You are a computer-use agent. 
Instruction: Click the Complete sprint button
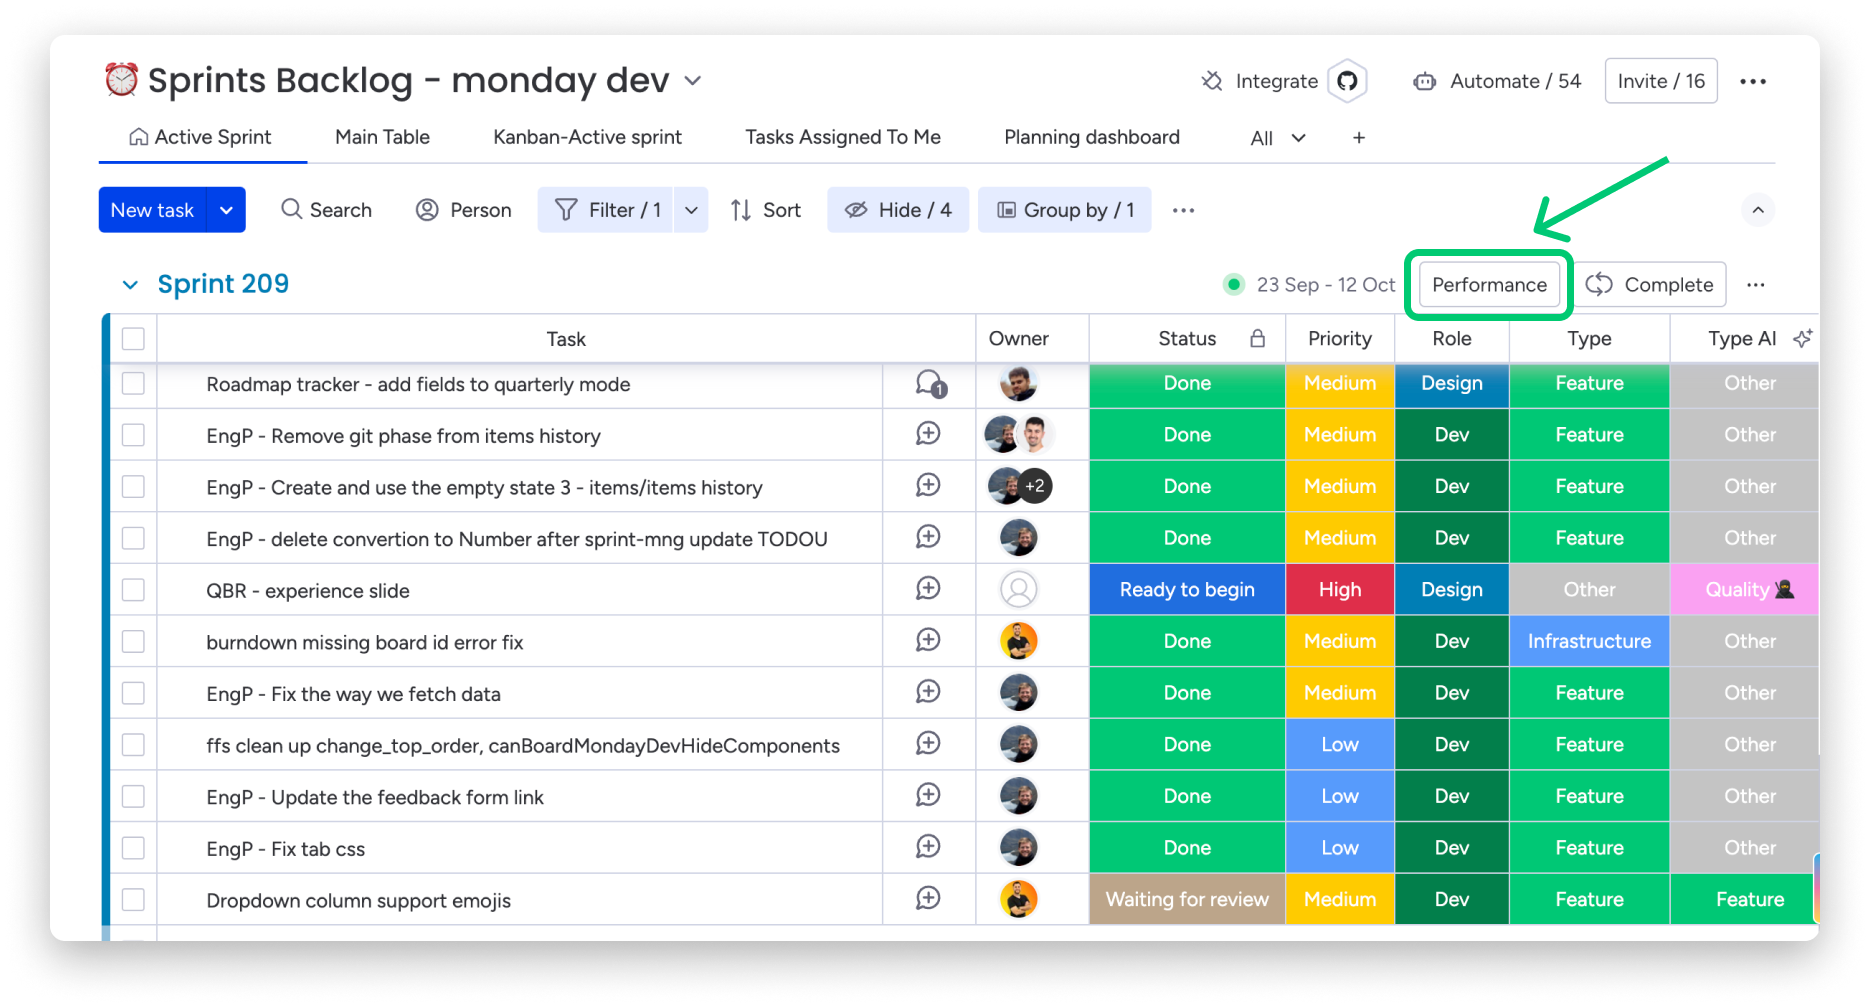(1650, 285)
